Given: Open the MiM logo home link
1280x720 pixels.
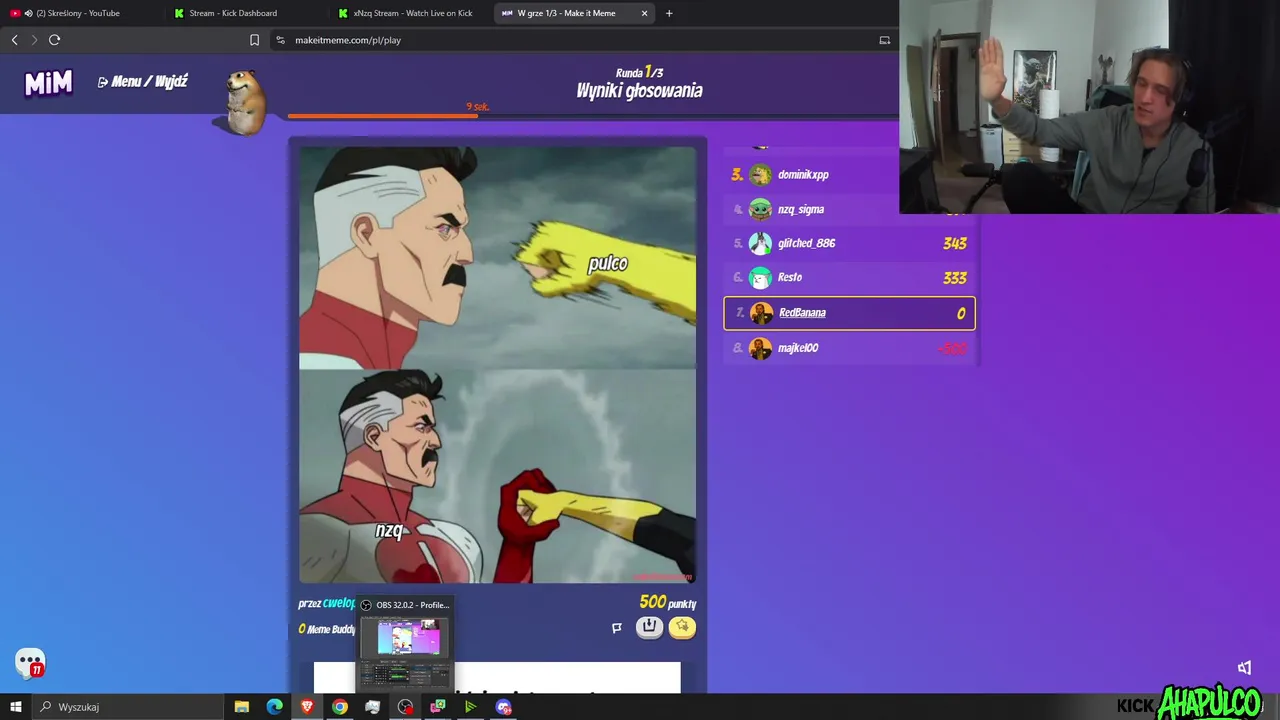Looking at the screenshot, I should coord(48,83).
